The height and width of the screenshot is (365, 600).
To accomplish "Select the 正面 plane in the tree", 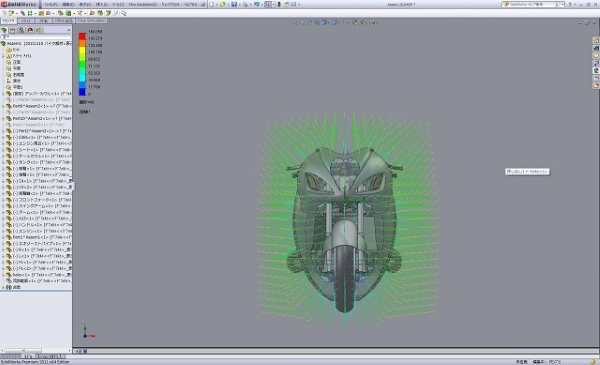I will click(17, 62).
